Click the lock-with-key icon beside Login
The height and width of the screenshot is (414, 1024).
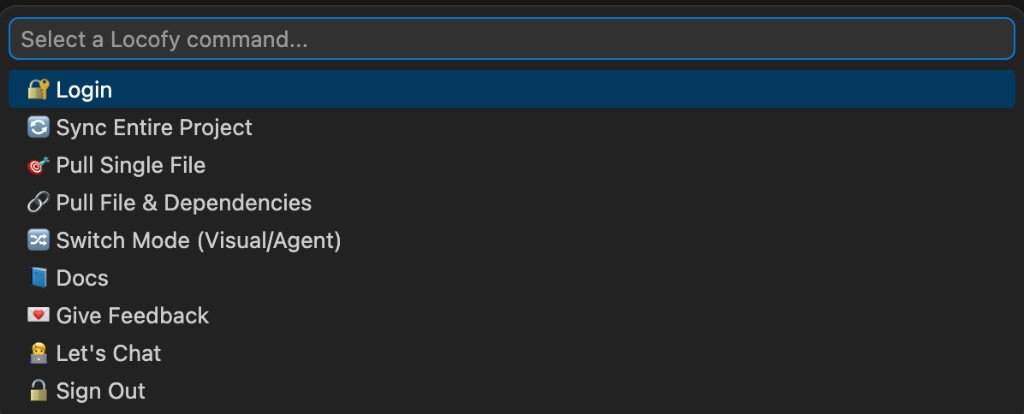pos(38,90)
